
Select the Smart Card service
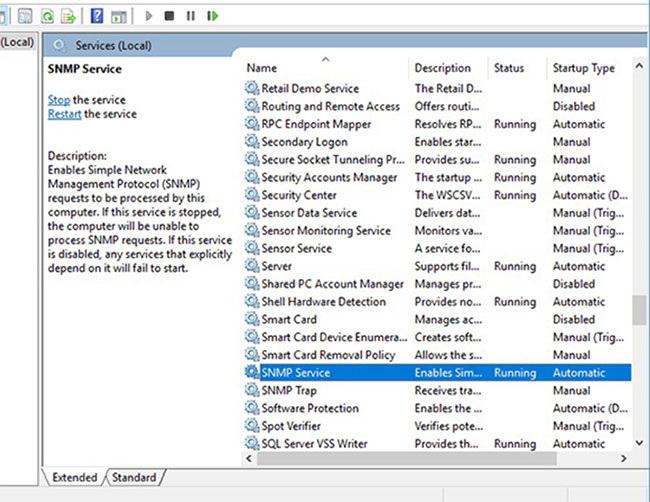coord(289,320)
